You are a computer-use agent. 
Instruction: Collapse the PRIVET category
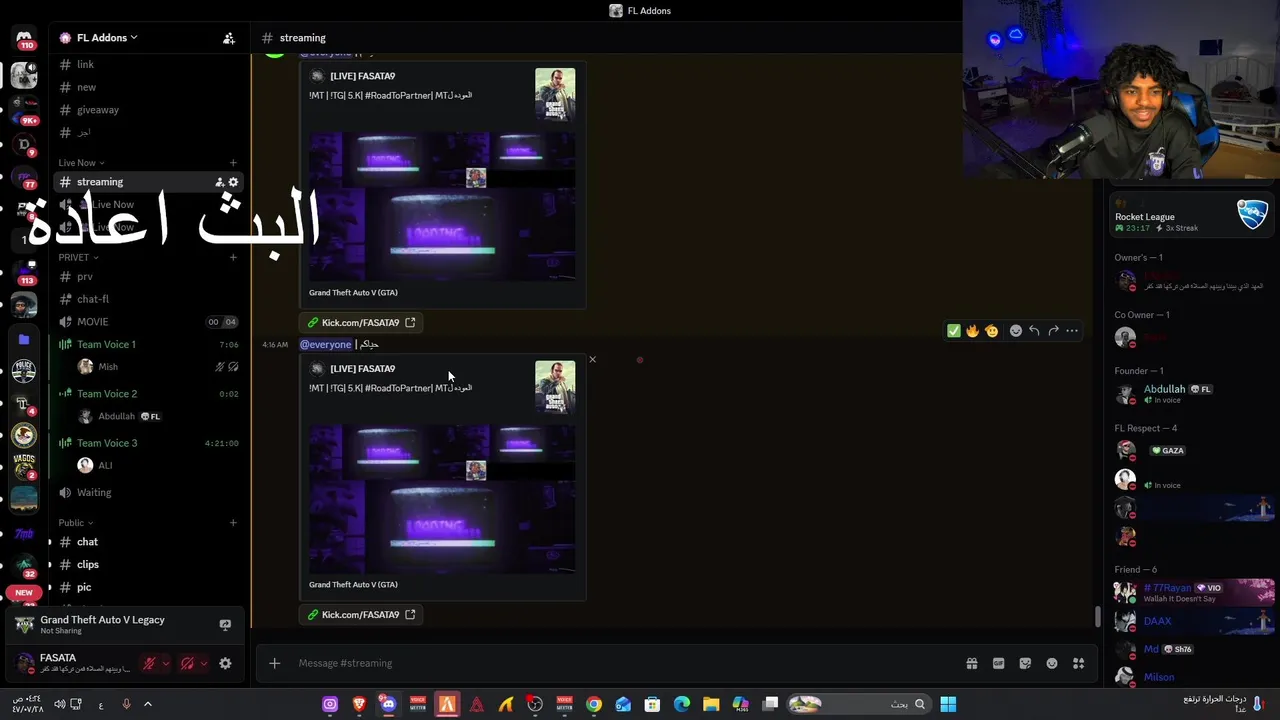click(x=78, y=257)
